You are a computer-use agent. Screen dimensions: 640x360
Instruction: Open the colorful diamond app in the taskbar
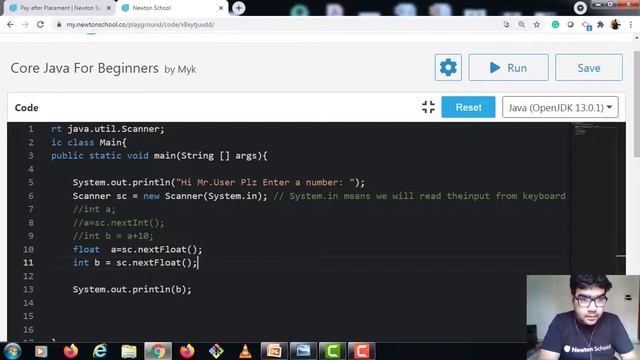(x=216, y=351)
